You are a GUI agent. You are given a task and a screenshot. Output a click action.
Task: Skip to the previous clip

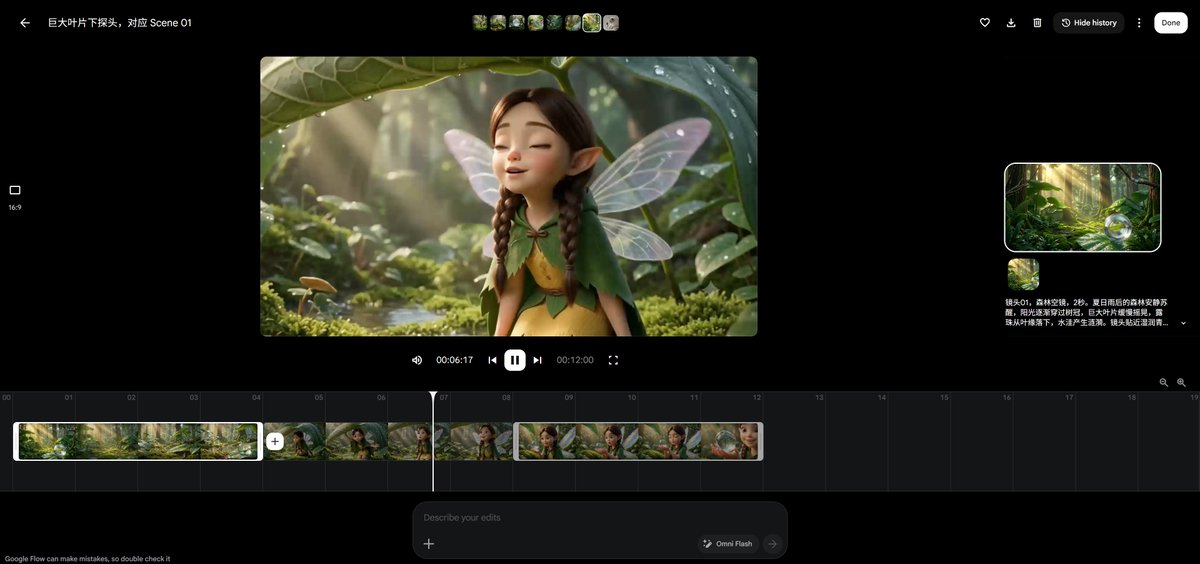pos(492,360)
